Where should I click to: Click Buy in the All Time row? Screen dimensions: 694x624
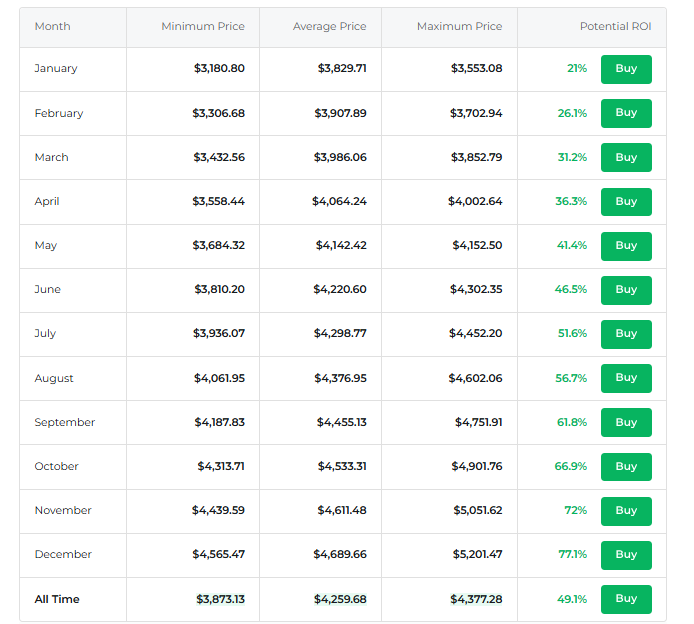(x=626, y=599)
